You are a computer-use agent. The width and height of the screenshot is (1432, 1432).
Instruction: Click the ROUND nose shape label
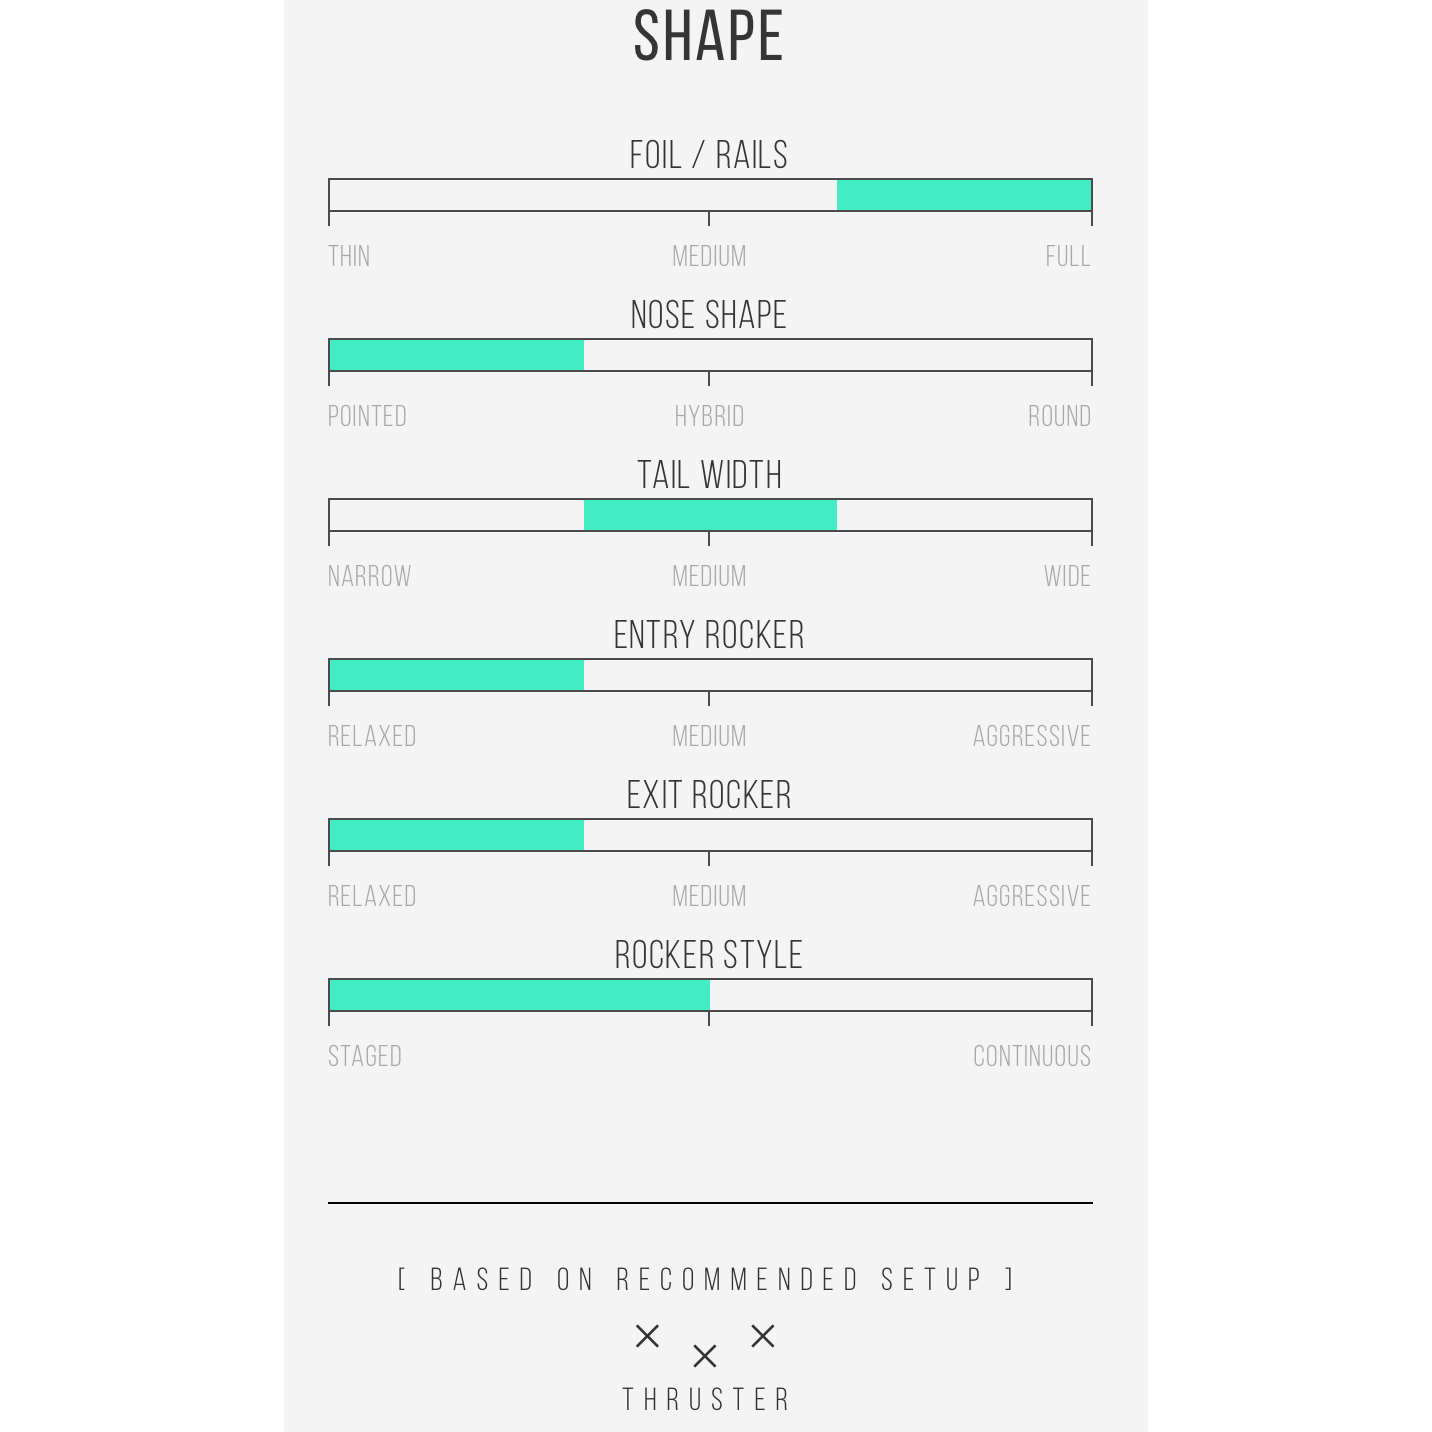point(1059,417)
